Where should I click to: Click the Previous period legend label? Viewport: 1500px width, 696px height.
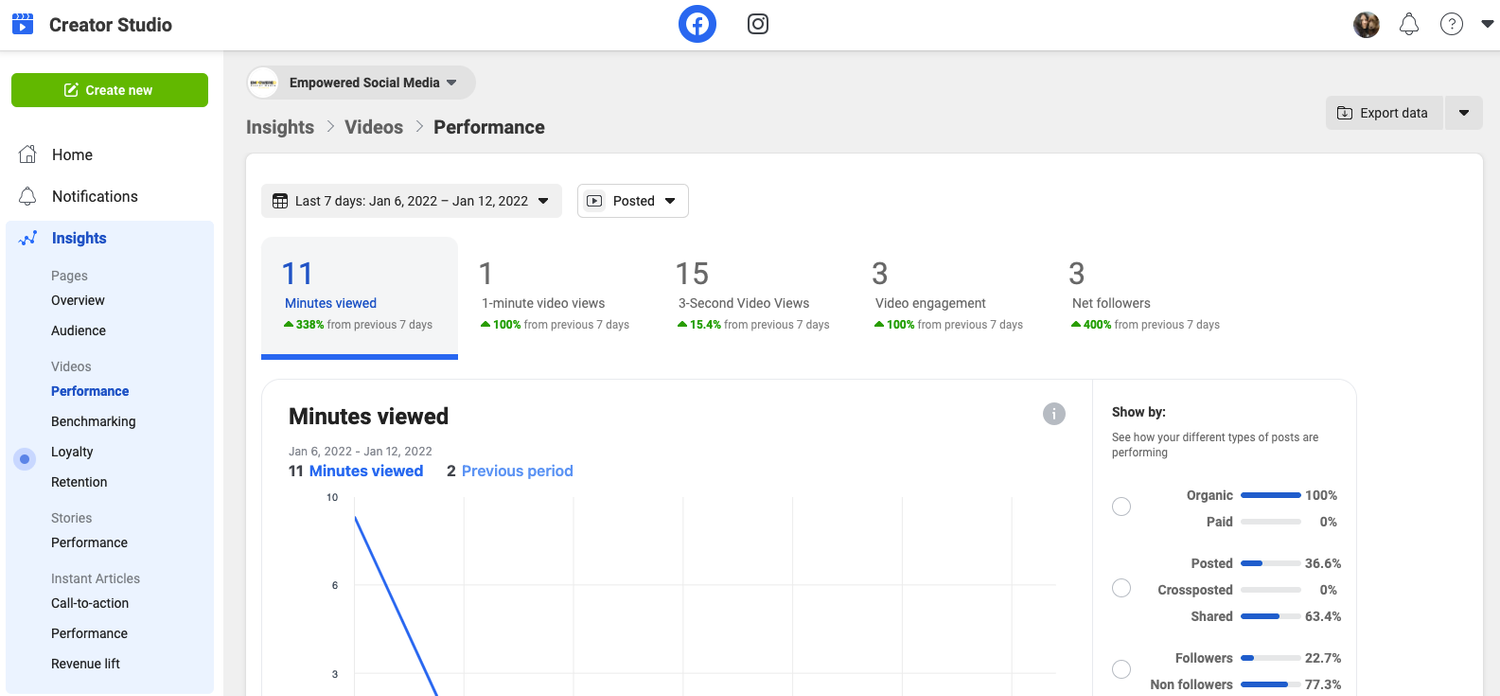(517, 471)
